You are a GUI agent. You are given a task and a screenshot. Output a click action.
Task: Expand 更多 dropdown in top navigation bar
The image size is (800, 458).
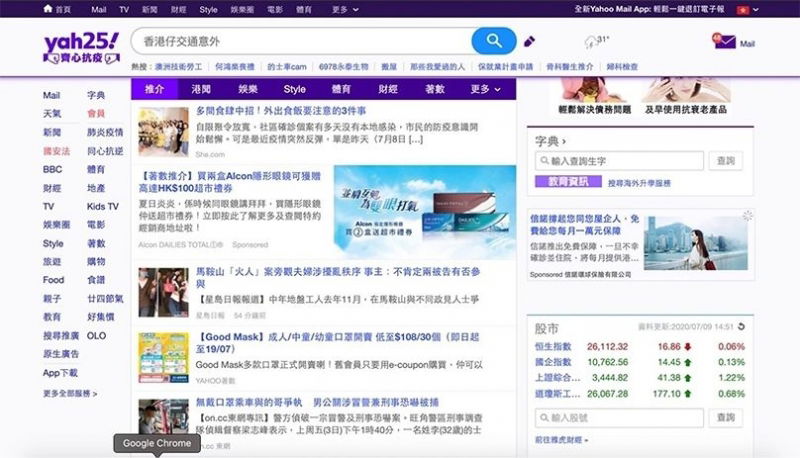[345, 9]
